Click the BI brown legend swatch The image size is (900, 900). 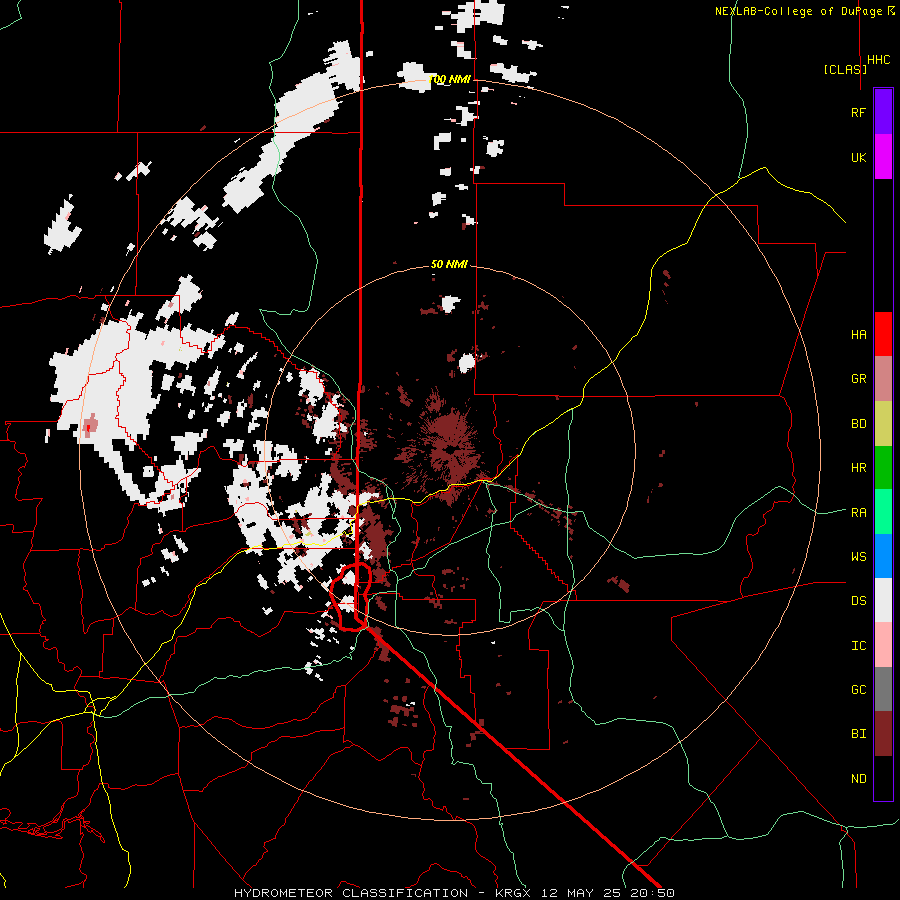[x=883, y=734]
